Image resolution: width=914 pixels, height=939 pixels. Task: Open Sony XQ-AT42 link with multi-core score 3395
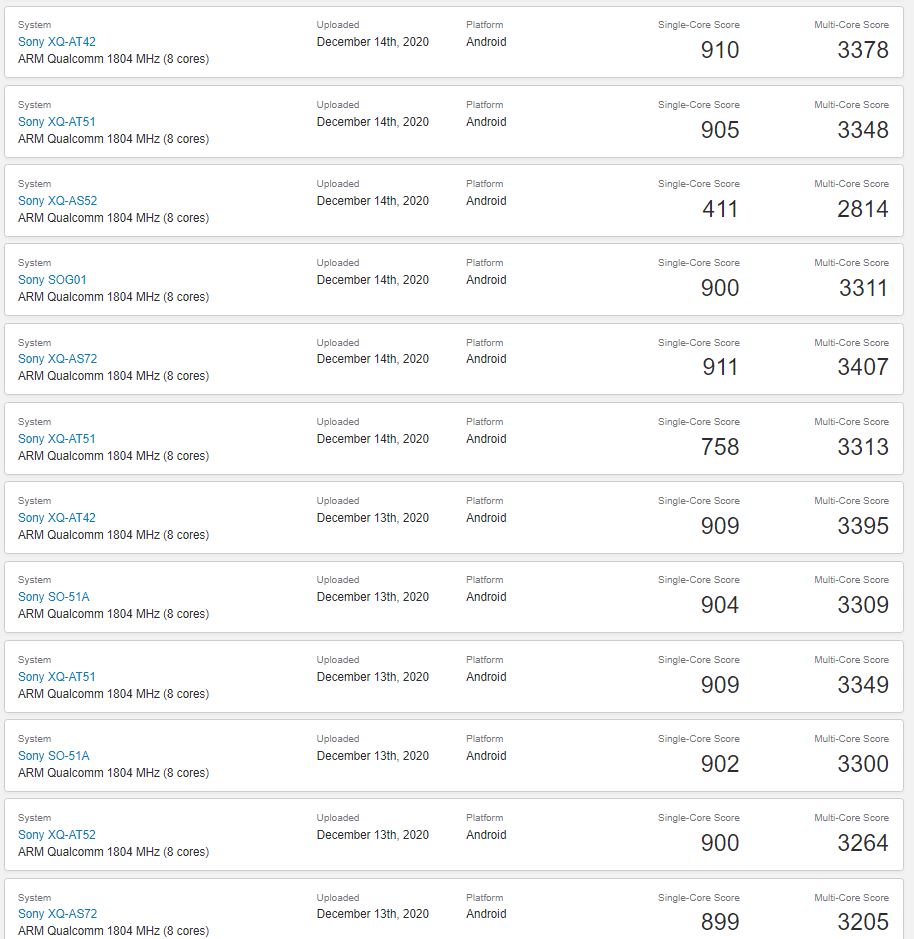point(57,517)
